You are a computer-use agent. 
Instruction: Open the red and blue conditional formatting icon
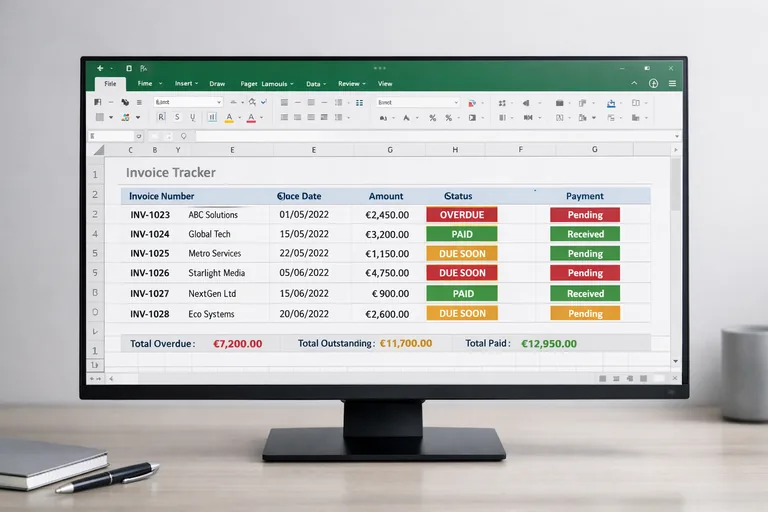[x=472, y=103]
